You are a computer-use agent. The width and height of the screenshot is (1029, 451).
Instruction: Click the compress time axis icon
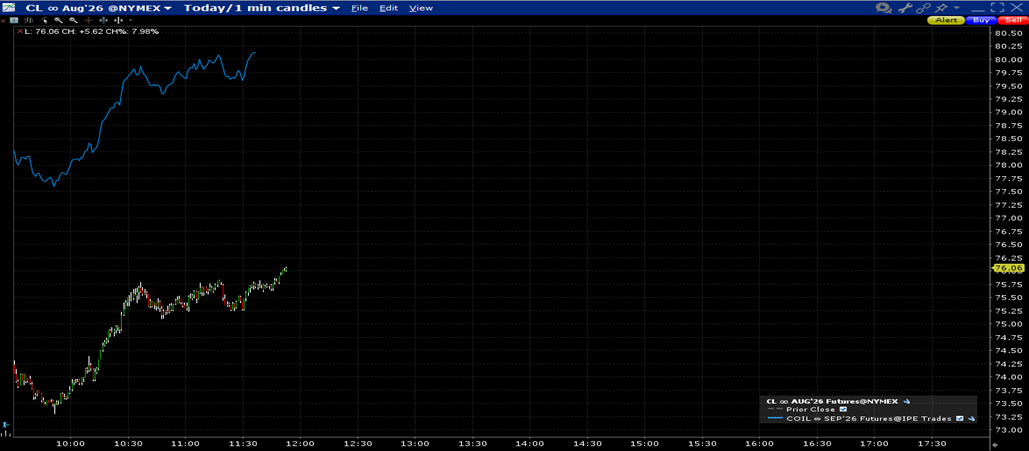(x=118, y=20)
